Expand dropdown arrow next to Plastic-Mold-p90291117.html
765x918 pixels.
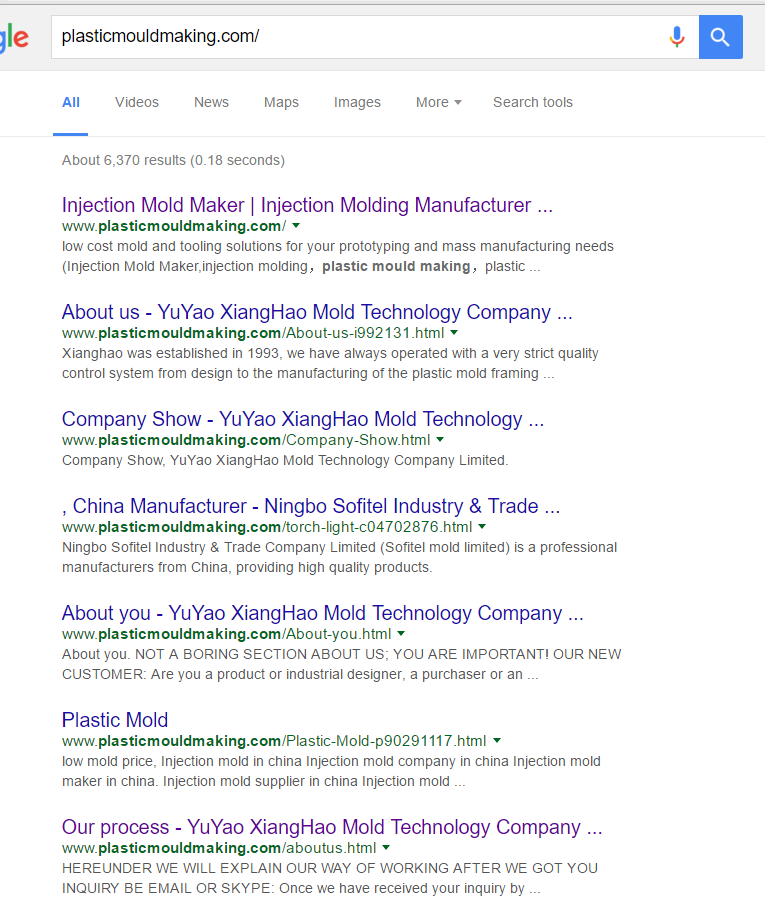click(x=497, y=741)
